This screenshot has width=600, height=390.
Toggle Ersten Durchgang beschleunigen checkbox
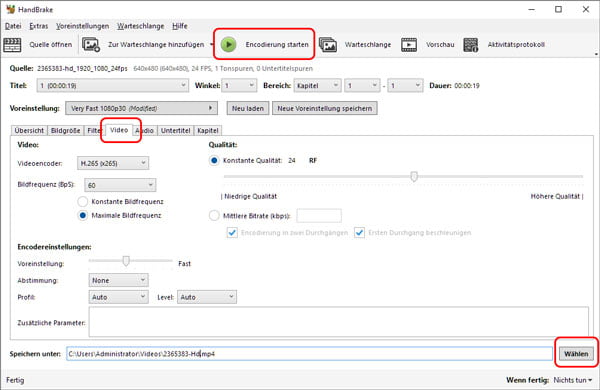[x=359, y=233]
